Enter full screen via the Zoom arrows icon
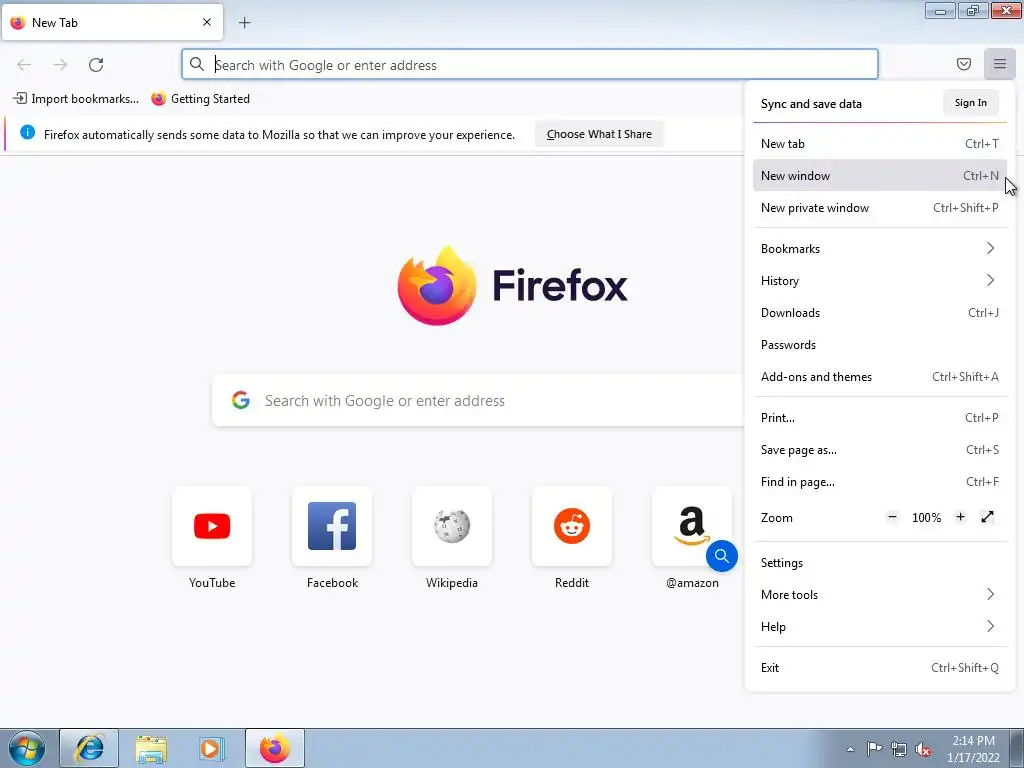This screenshot has height=768, width=1024. [x=987, y=517]
